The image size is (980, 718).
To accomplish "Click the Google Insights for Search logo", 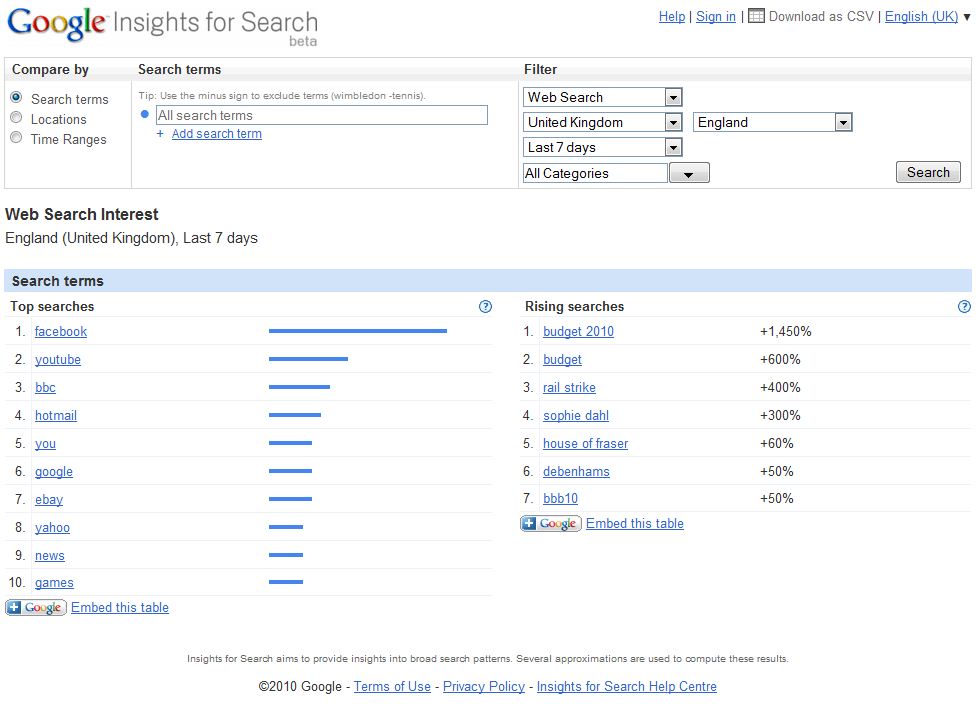I will click(162, 26).
